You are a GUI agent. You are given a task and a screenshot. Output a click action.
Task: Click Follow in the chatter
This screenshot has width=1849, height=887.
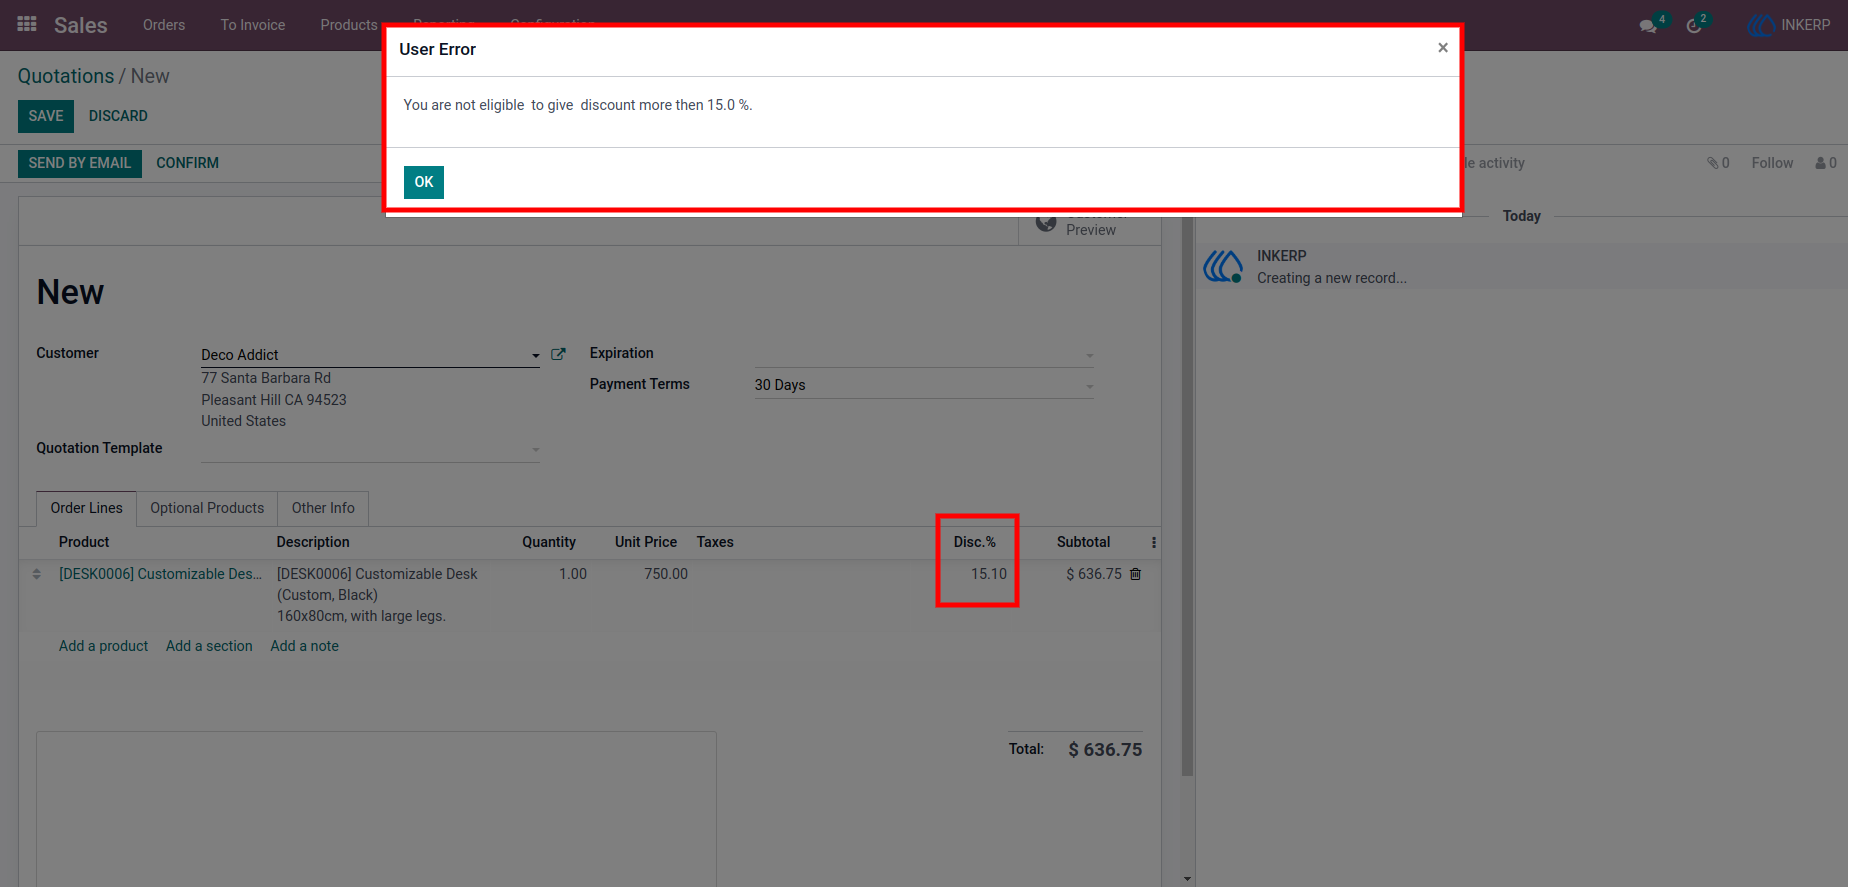pyautogui.click(x=1772, y=163)
